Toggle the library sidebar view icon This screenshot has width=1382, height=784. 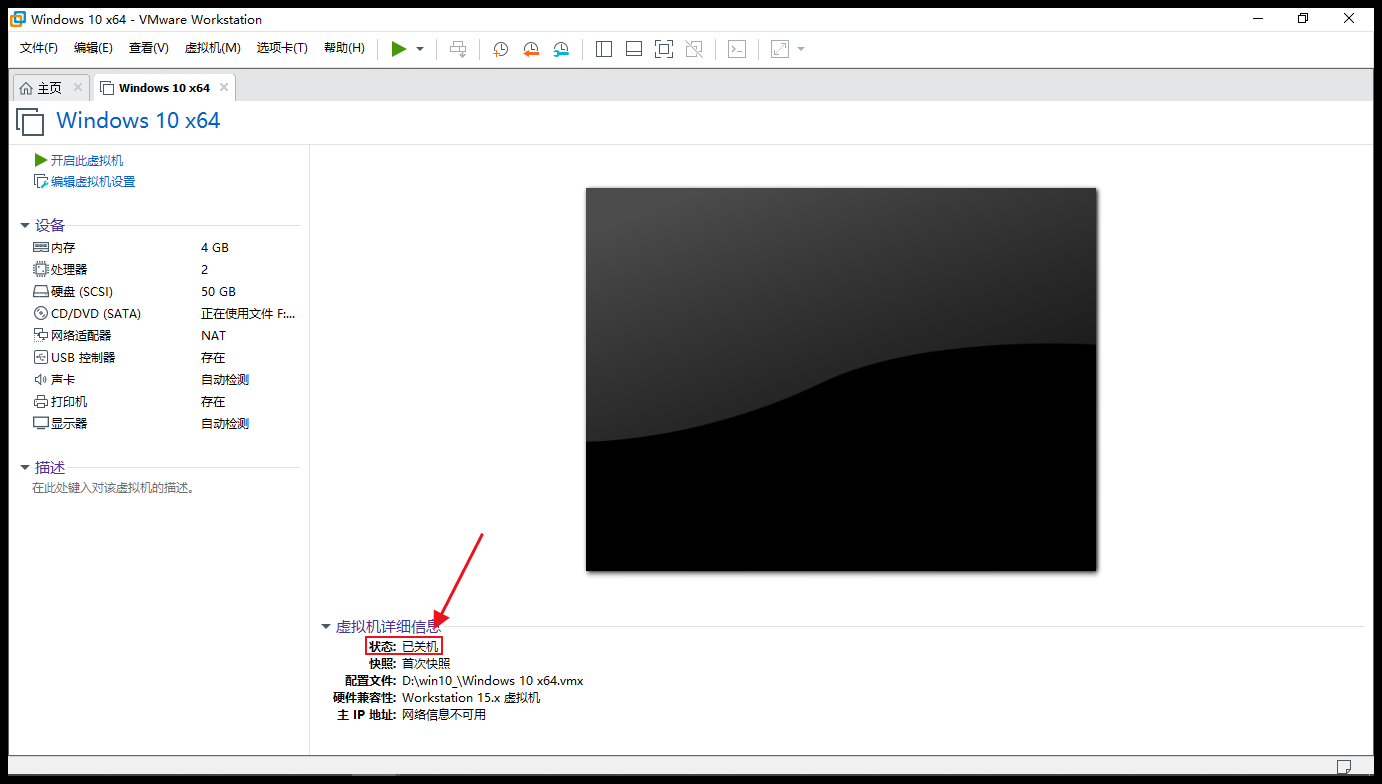tap(604, 49)
